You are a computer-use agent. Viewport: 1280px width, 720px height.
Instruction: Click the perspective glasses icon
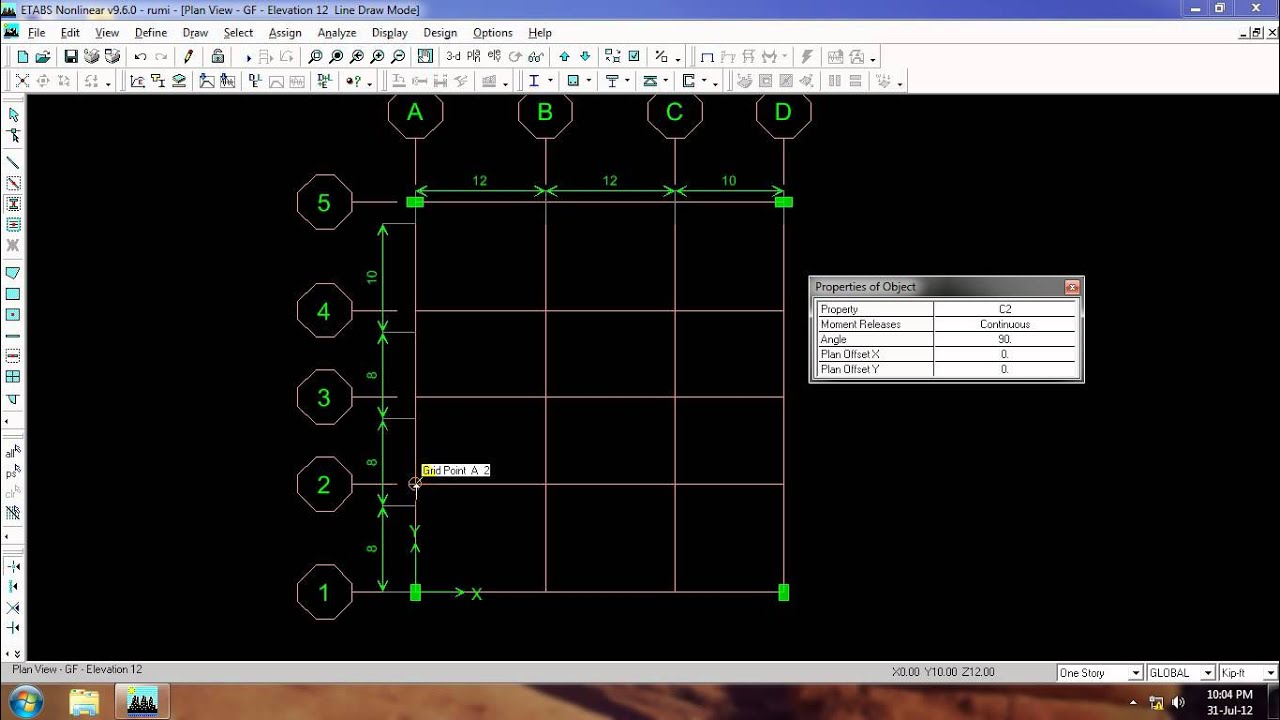click(x=536, y=57)
